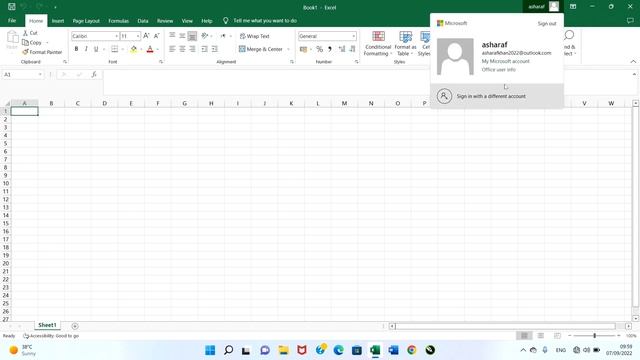The image size is (640, 360).
Task: Apply the Accounting Number Format icon
Action: [x=303, y=49]
